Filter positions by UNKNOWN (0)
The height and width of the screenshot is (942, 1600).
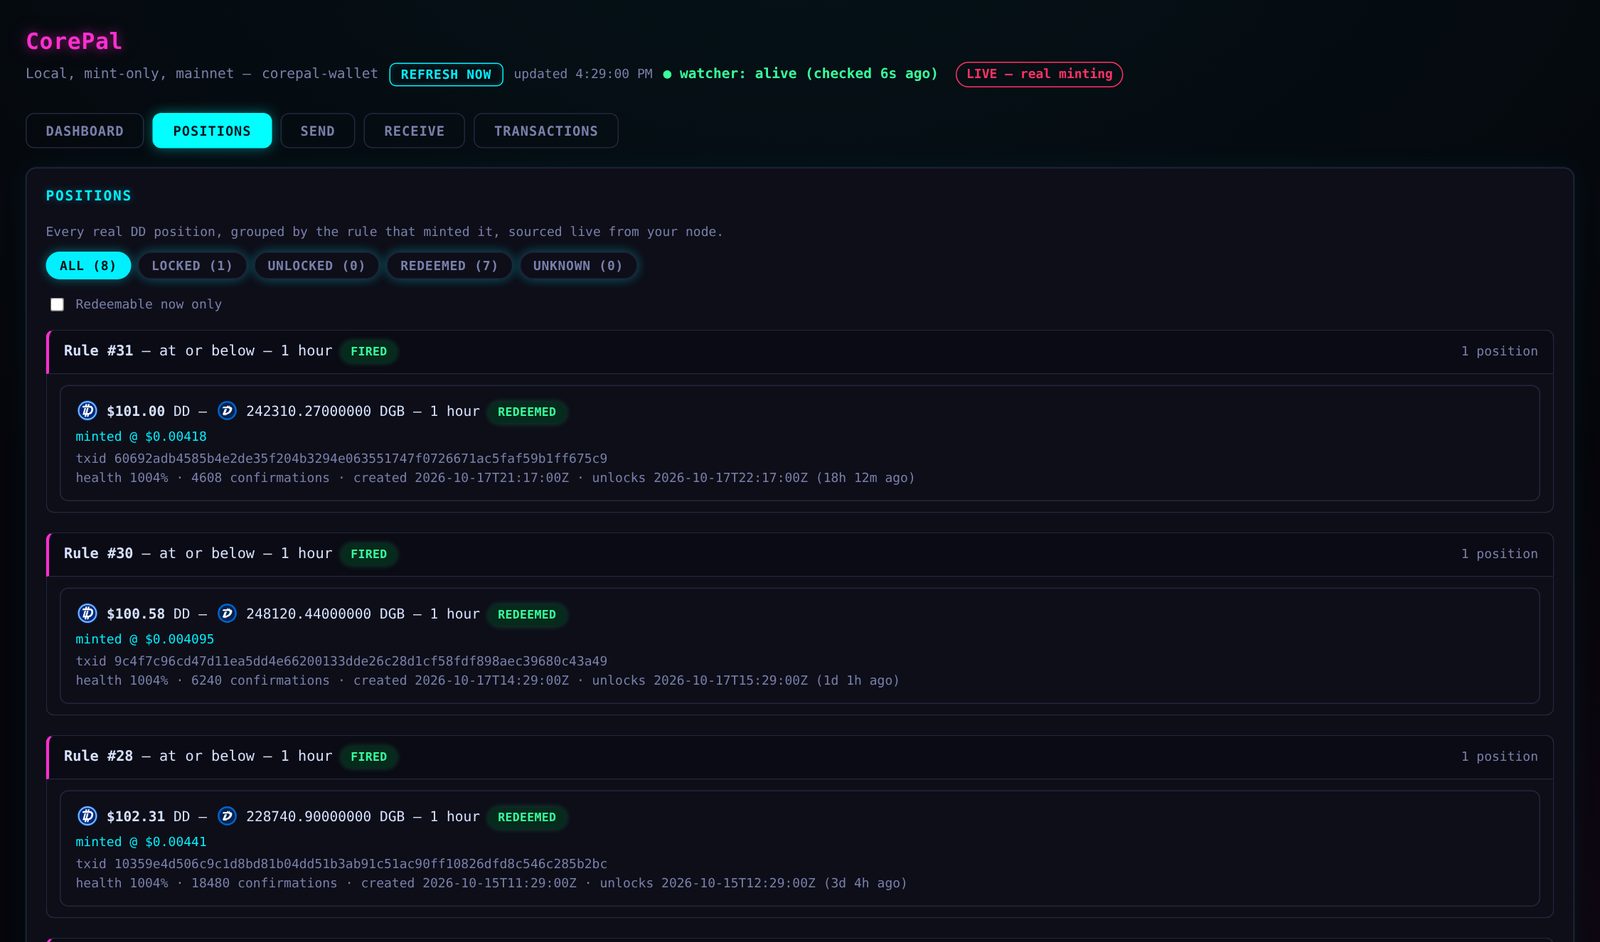click(x=578, y=266)
